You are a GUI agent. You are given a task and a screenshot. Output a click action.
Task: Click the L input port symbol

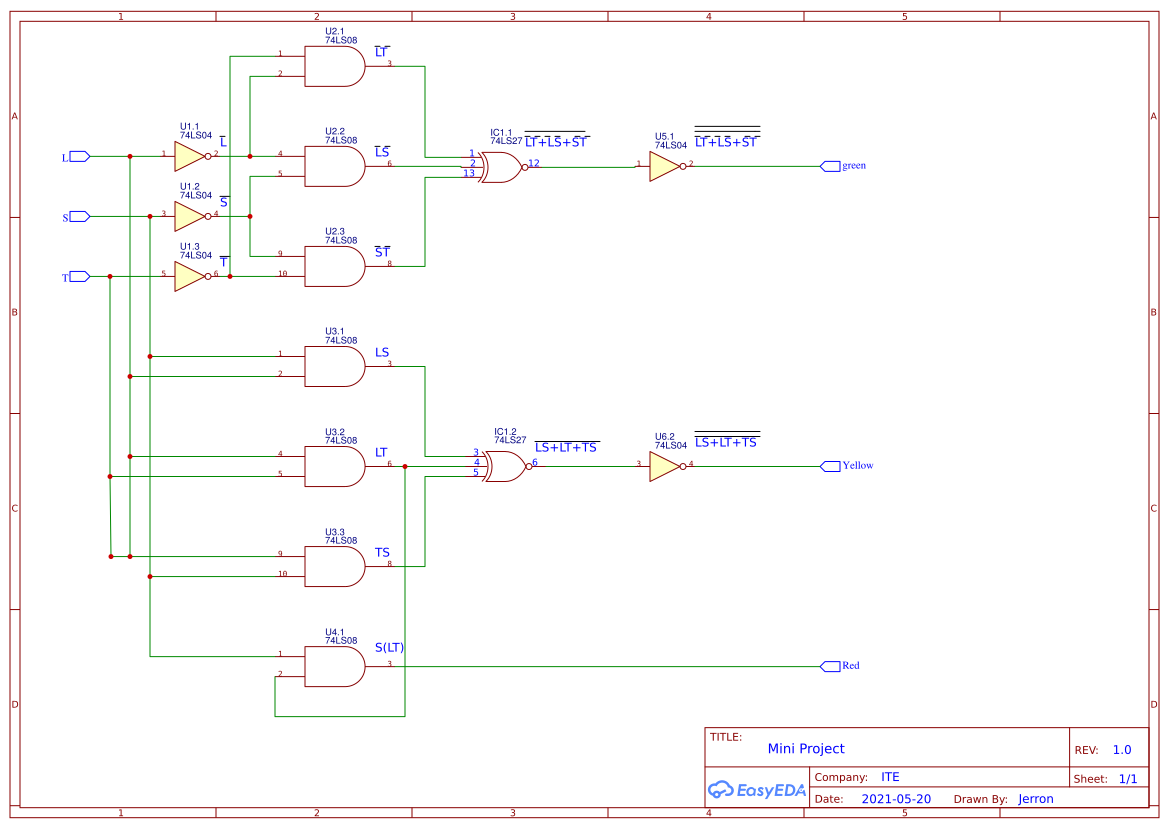tap(79, 157)
